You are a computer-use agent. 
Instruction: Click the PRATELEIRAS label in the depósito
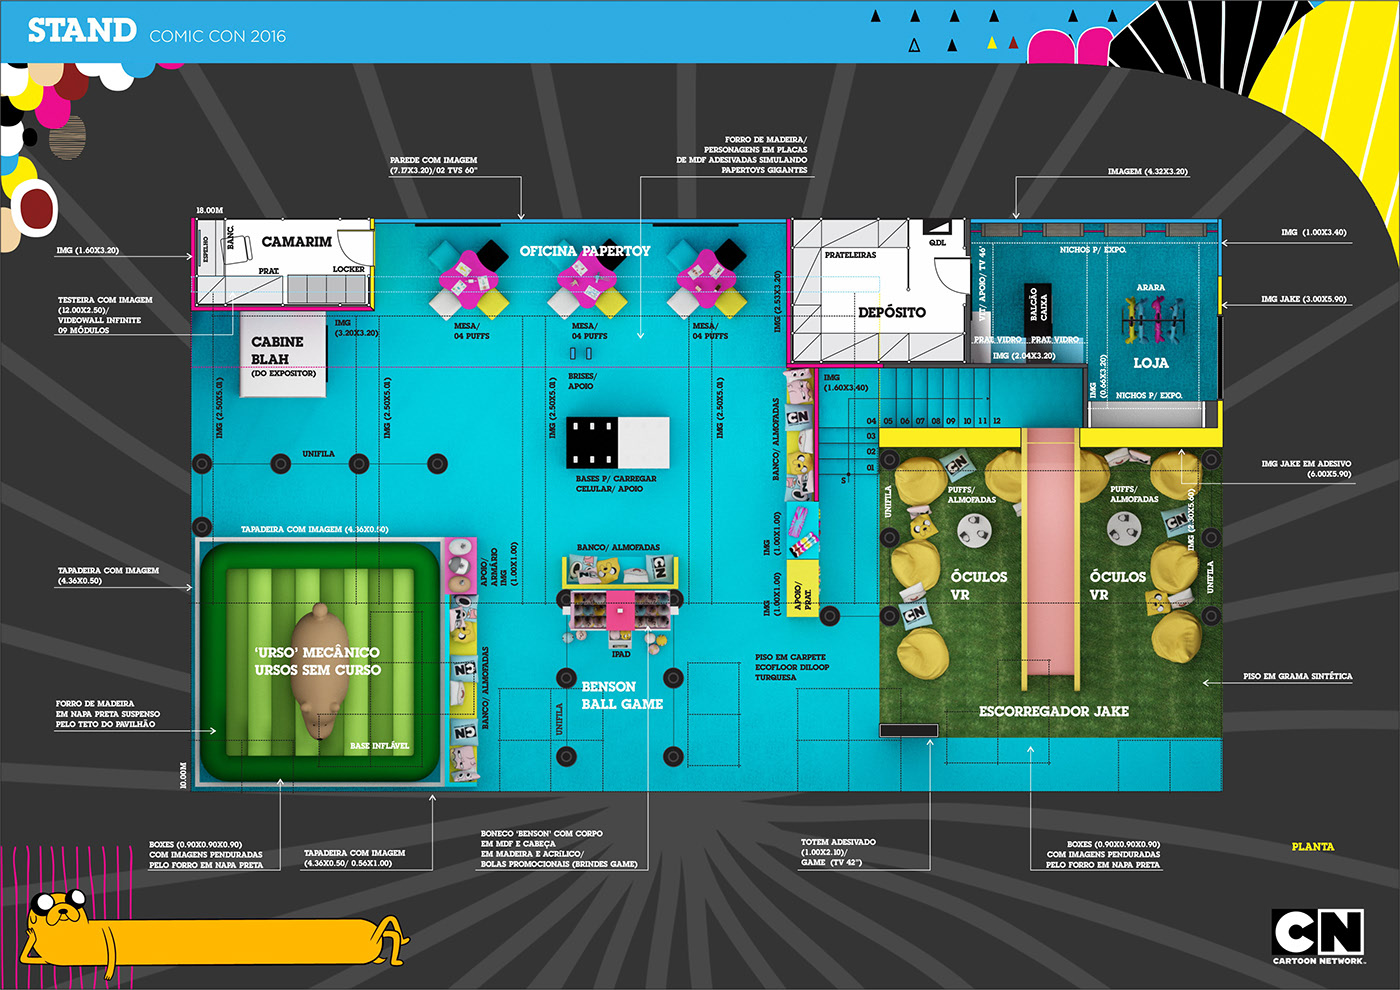pyautogui.click(x=850, y=255)
